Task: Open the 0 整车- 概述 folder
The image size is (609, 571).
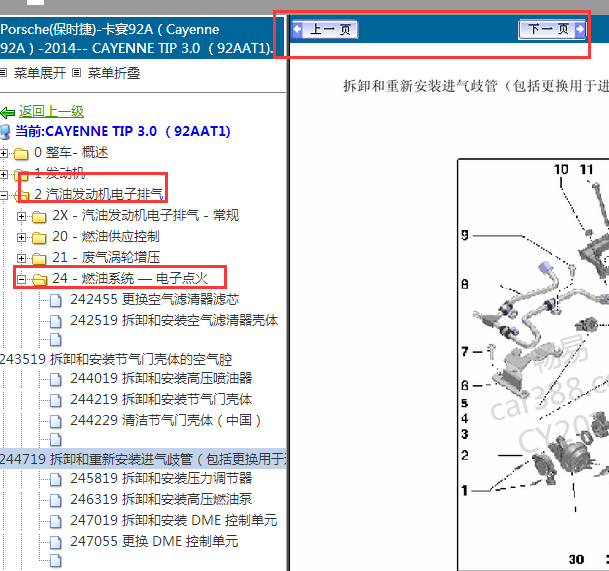Action: pos(71,152)
